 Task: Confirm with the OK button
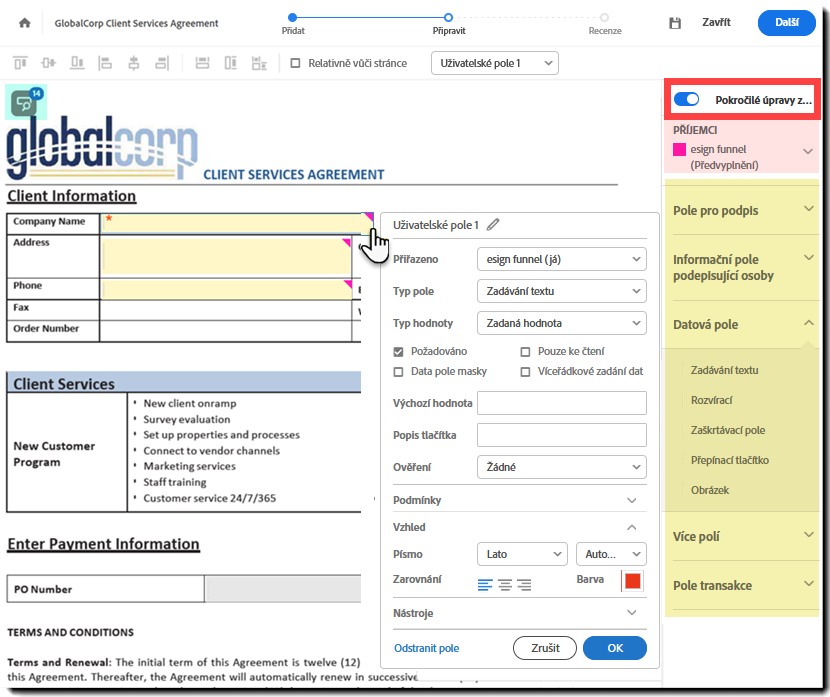pyautogui.click(x=615, y=648)
